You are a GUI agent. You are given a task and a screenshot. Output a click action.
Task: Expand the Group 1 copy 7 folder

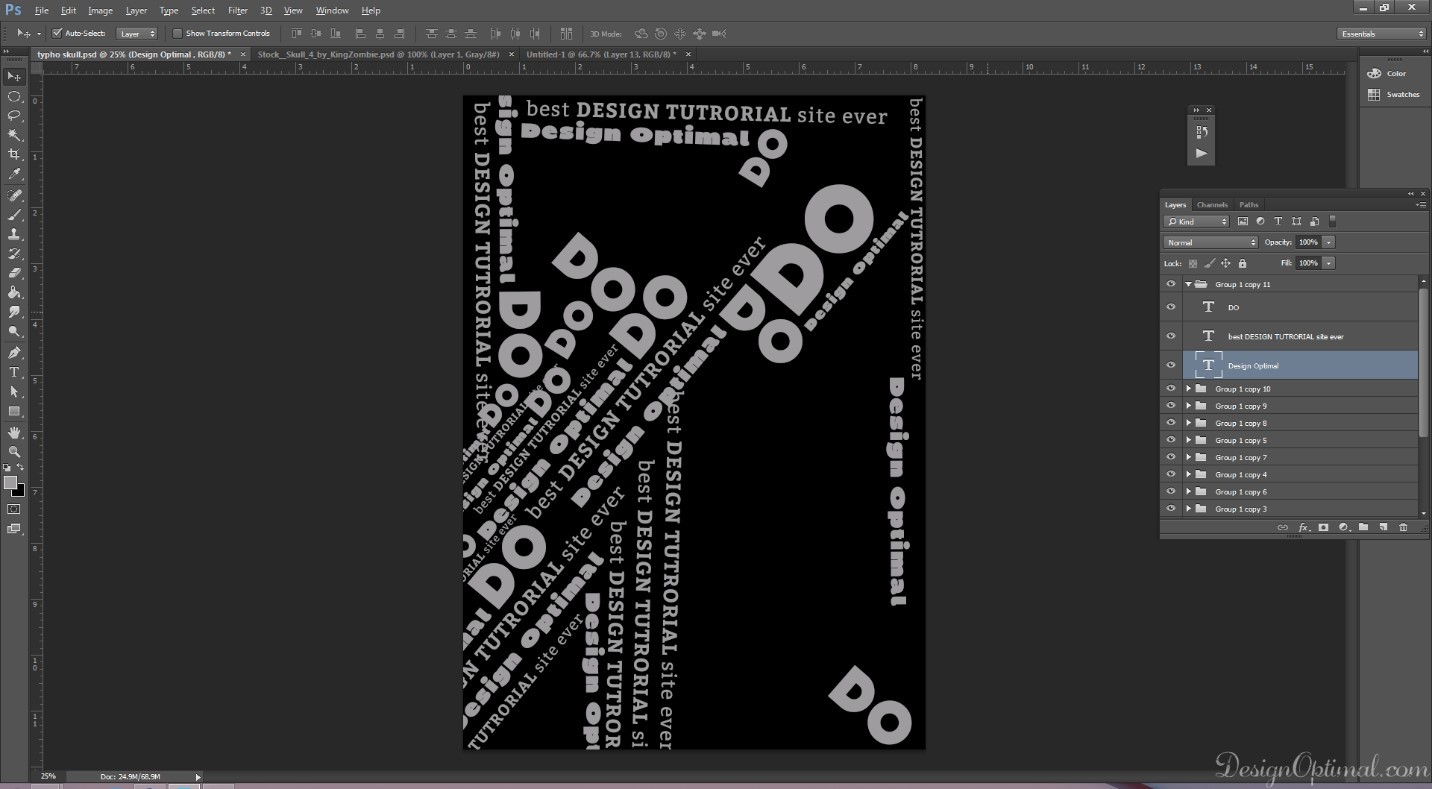point(1188,457)
